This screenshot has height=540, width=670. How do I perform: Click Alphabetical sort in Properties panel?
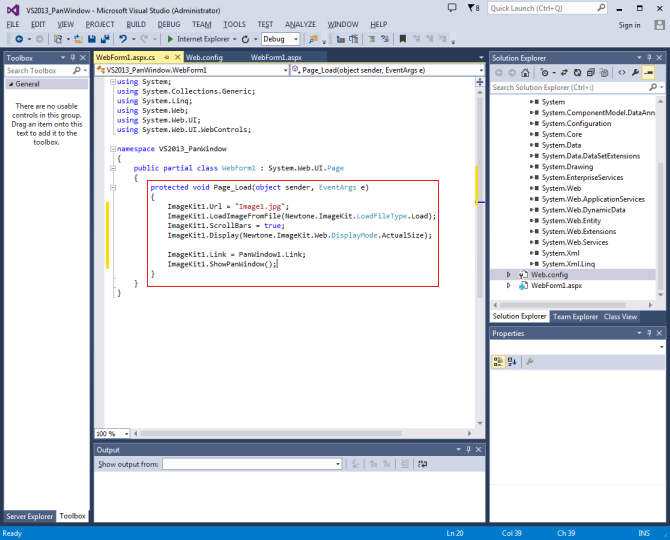(x=512, y=362)
